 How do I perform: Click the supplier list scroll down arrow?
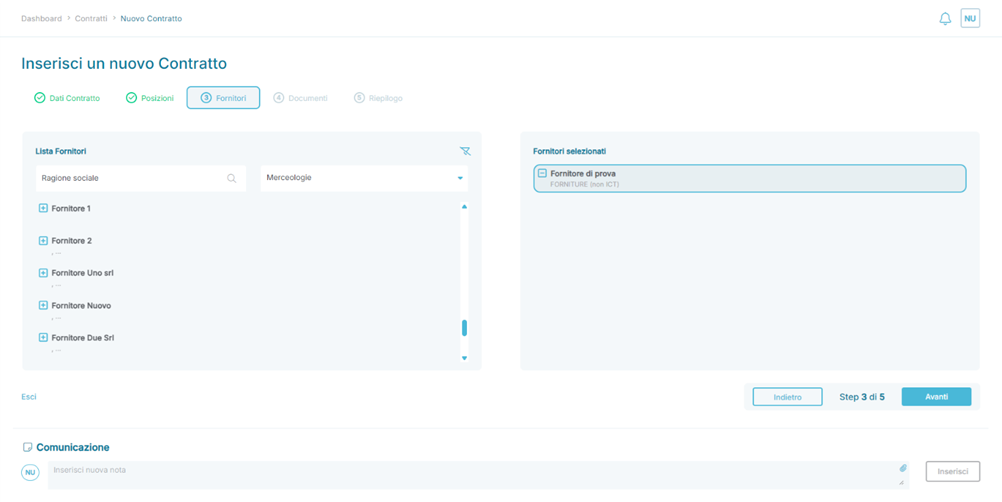click(465, 358)
